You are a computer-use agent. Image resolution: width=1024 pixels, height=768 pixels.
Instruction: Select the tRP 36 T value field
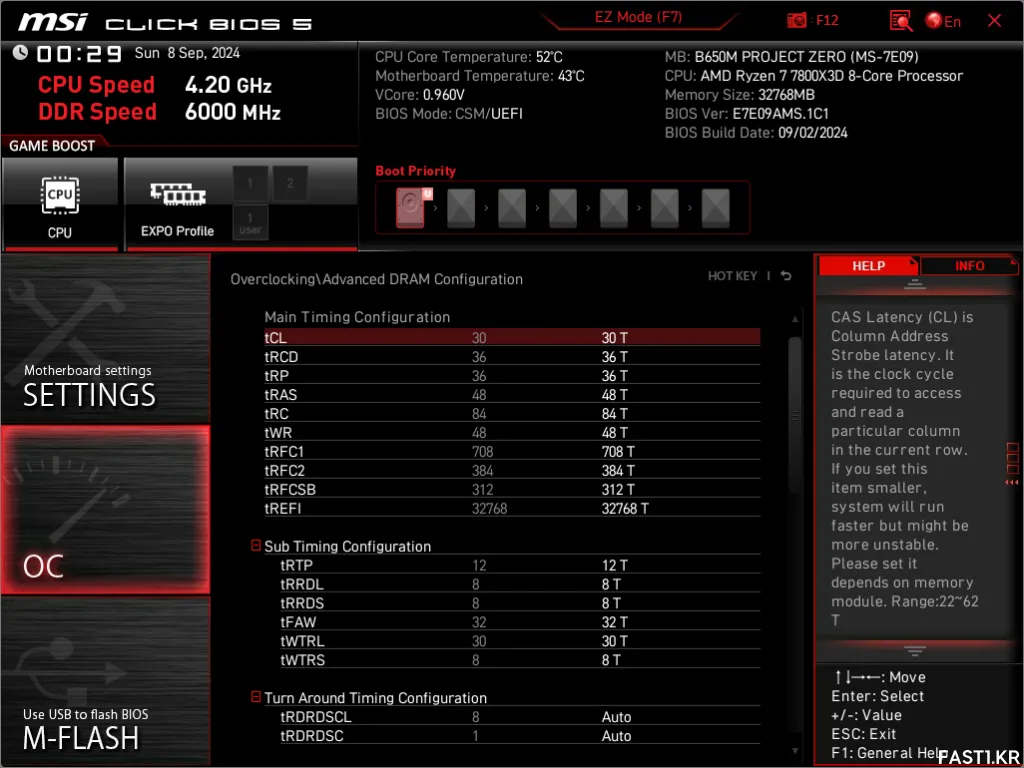[x=615, y=376]
